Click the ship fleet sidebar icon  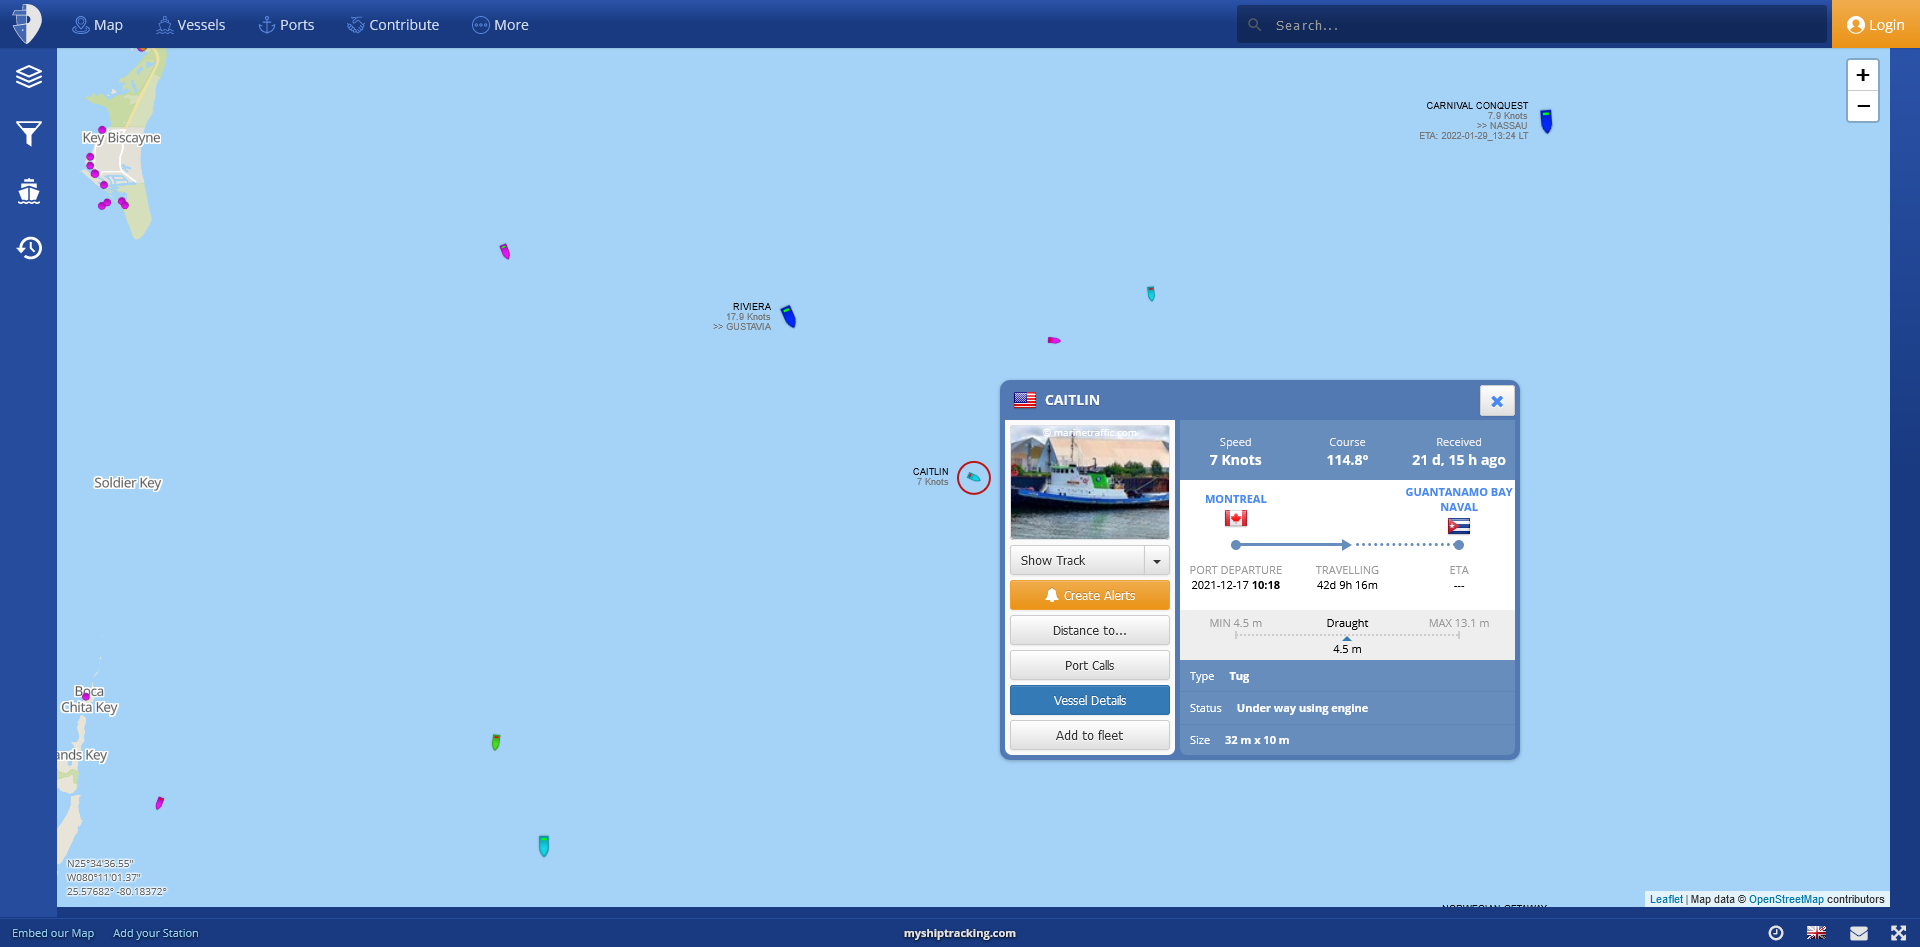pos(29,190)
